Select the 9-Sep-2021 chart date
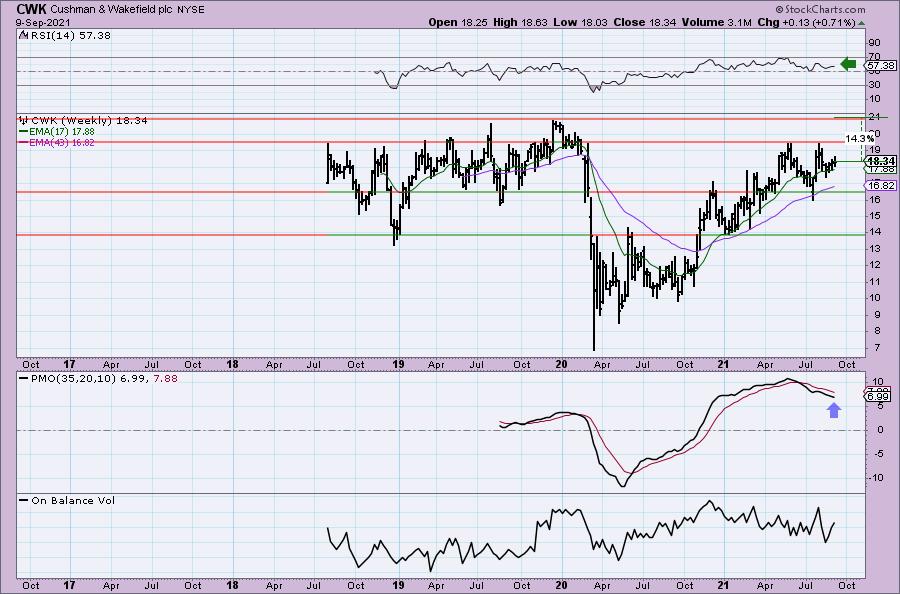This screenshot has width=900, height=594. tap(43, 23)
